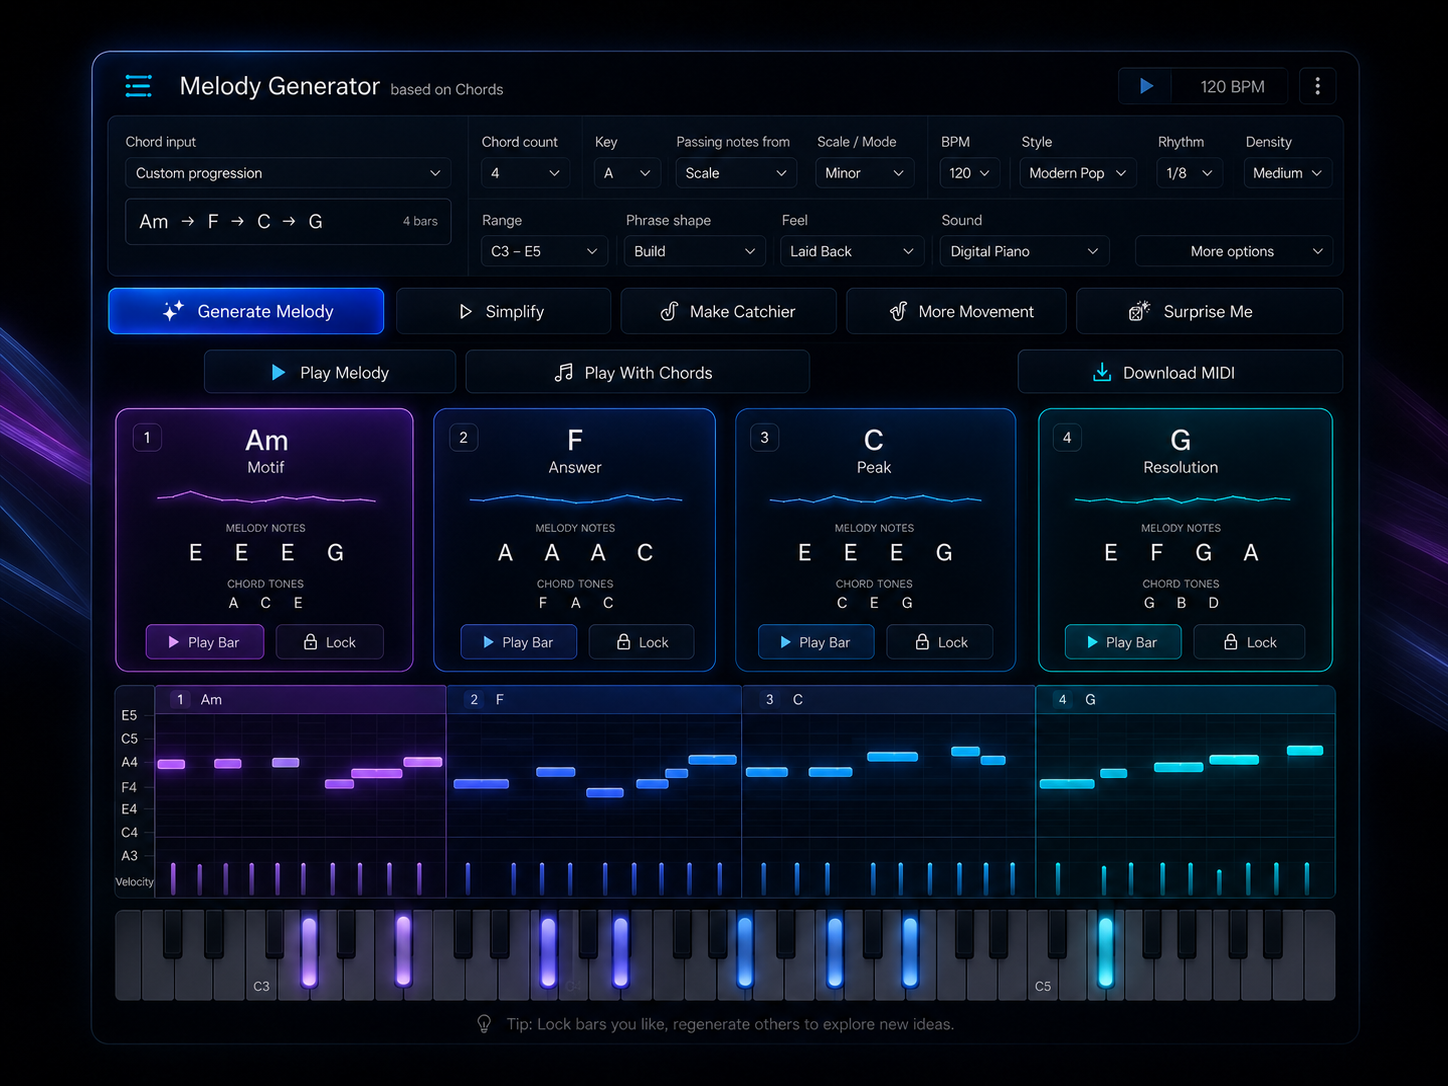Click the note icon on Make Catchier
This screenshot has width=1448, height=1086.
coord(669,312)
